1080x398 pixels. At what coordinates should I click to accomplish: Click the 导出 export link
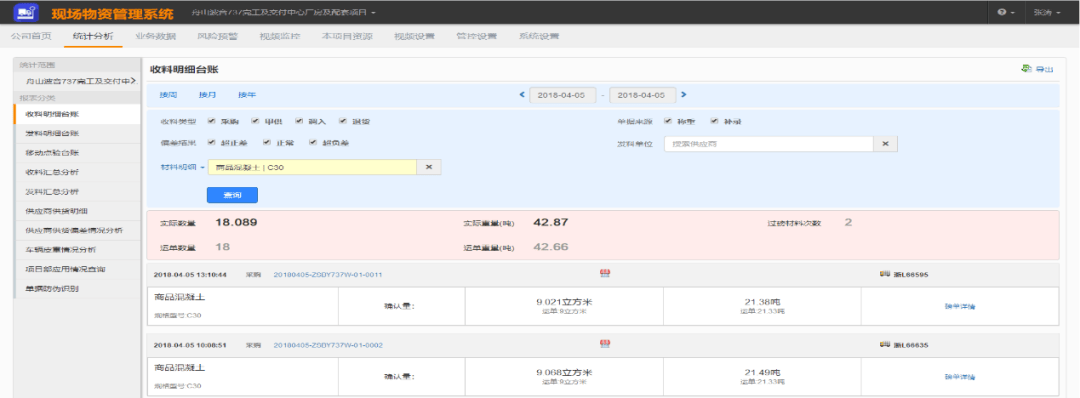point(1043,69)
